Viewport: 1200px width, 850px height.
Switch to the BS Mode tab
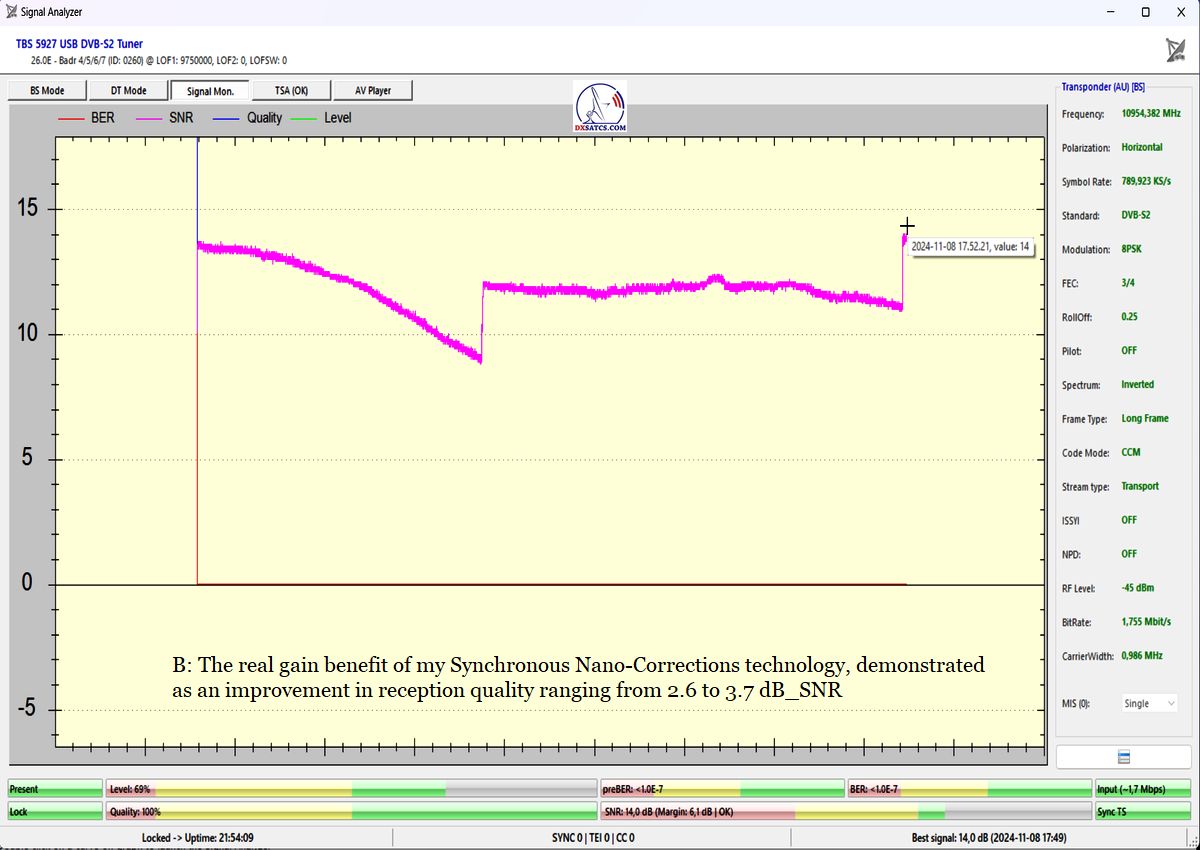47,91
